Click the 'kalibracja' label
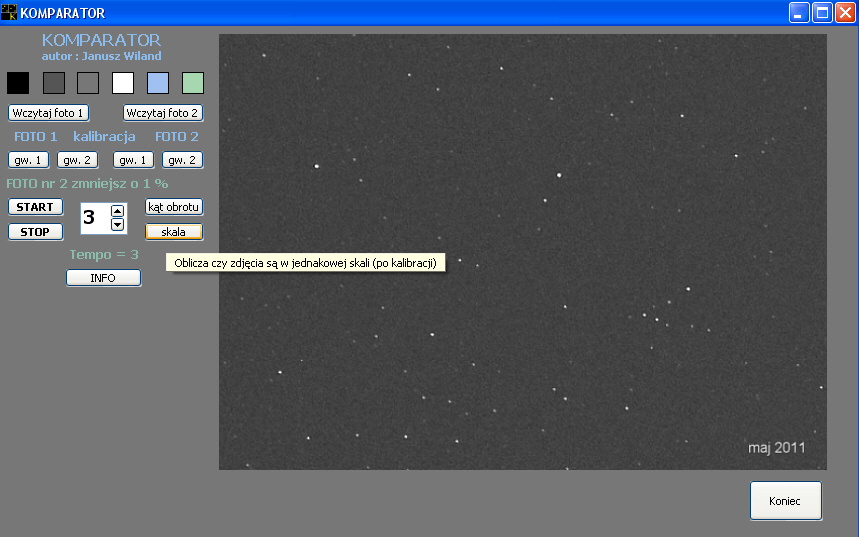Screen dimensions: 859x537 [104, 136]
